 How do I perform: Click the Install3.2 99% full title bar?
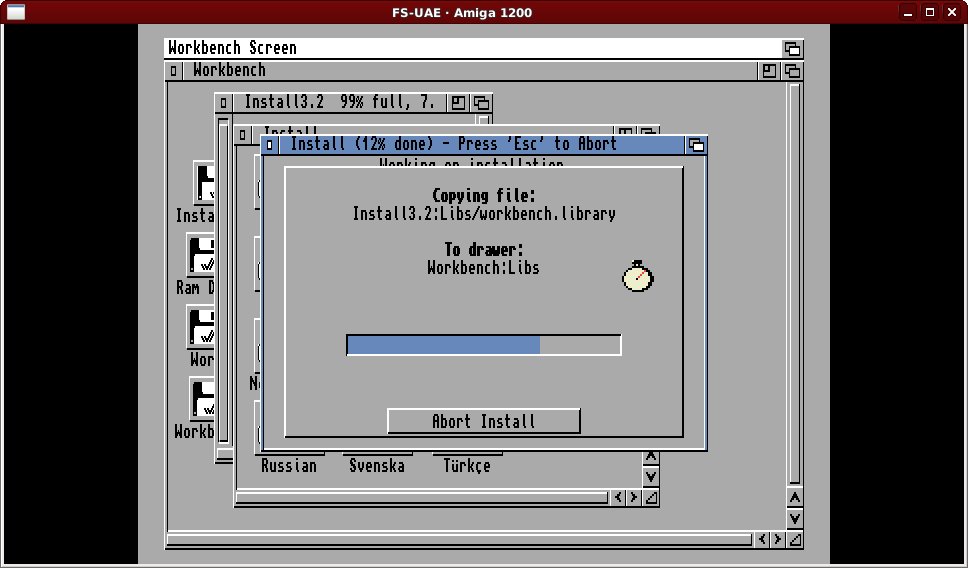[340, 102]
